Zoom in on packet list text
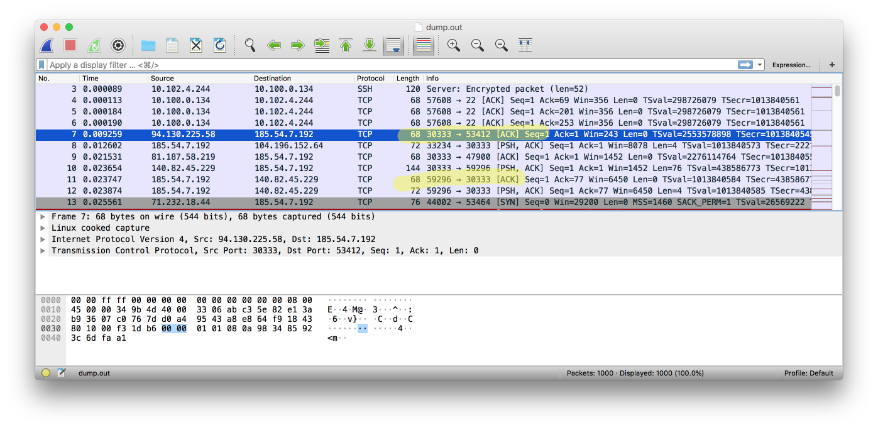The height and width of the screenshot is (430, 878). click(x=453, y=45)
